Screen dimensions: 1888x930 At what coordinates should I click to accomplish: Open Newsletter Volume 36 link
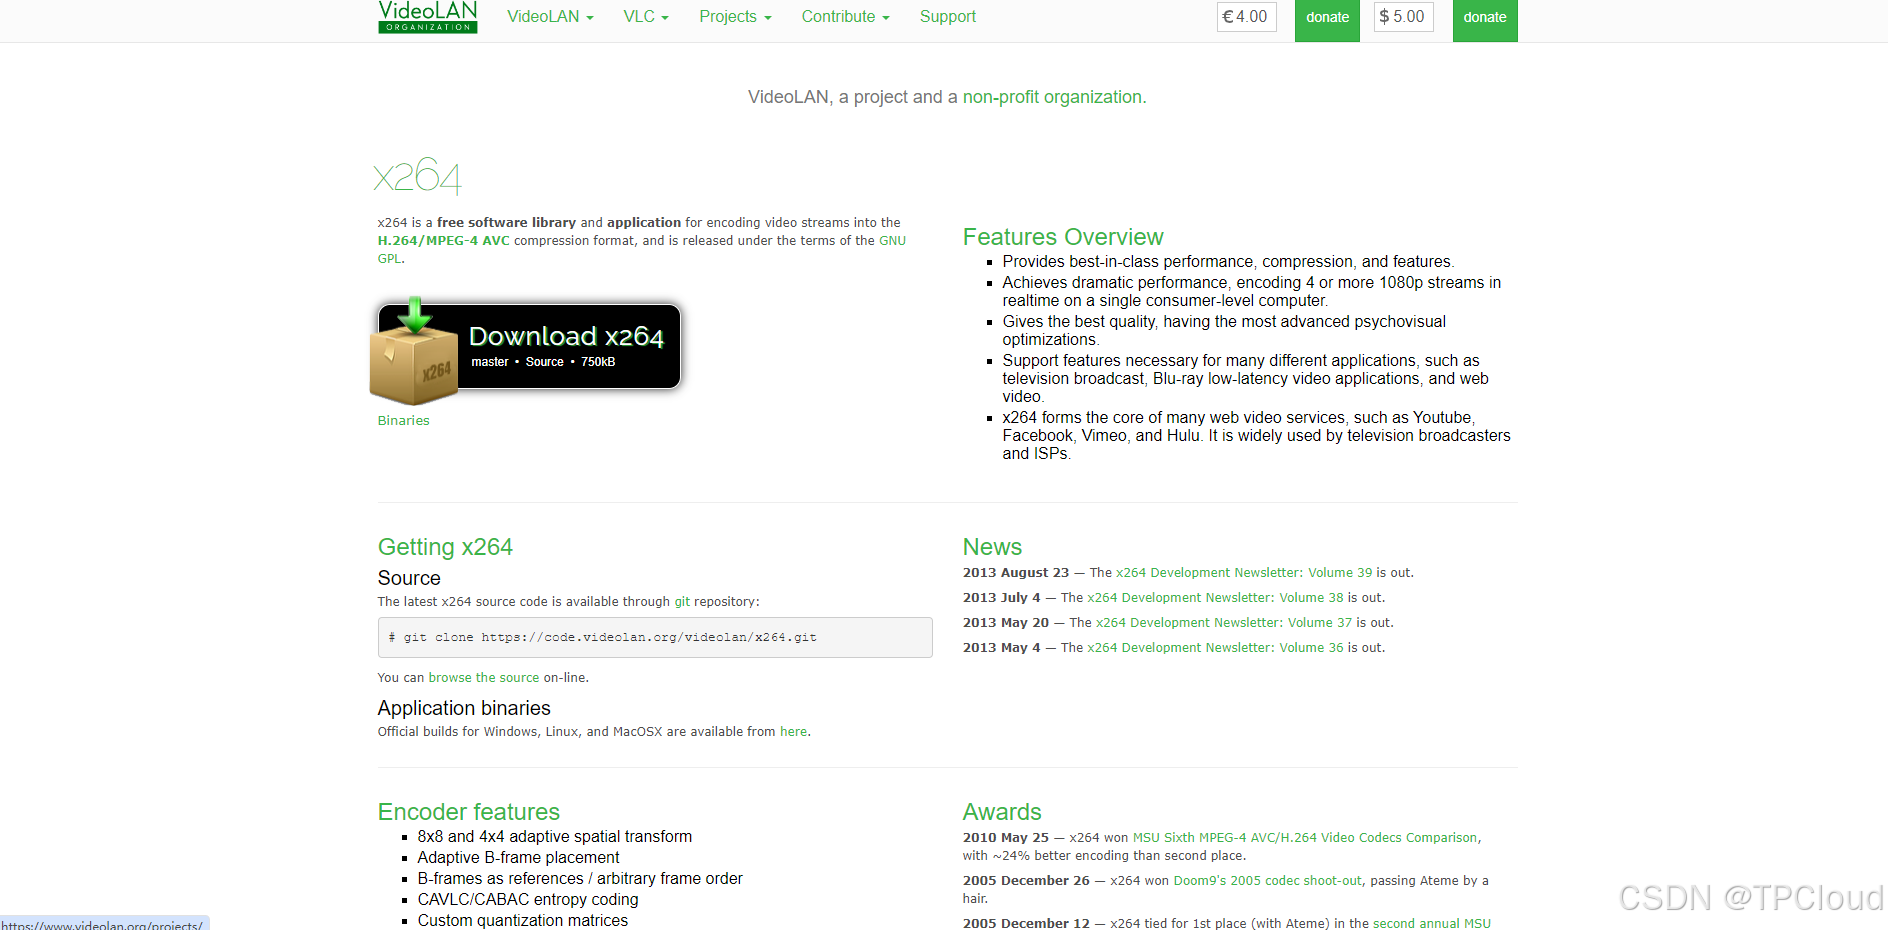click(1215, 648)
